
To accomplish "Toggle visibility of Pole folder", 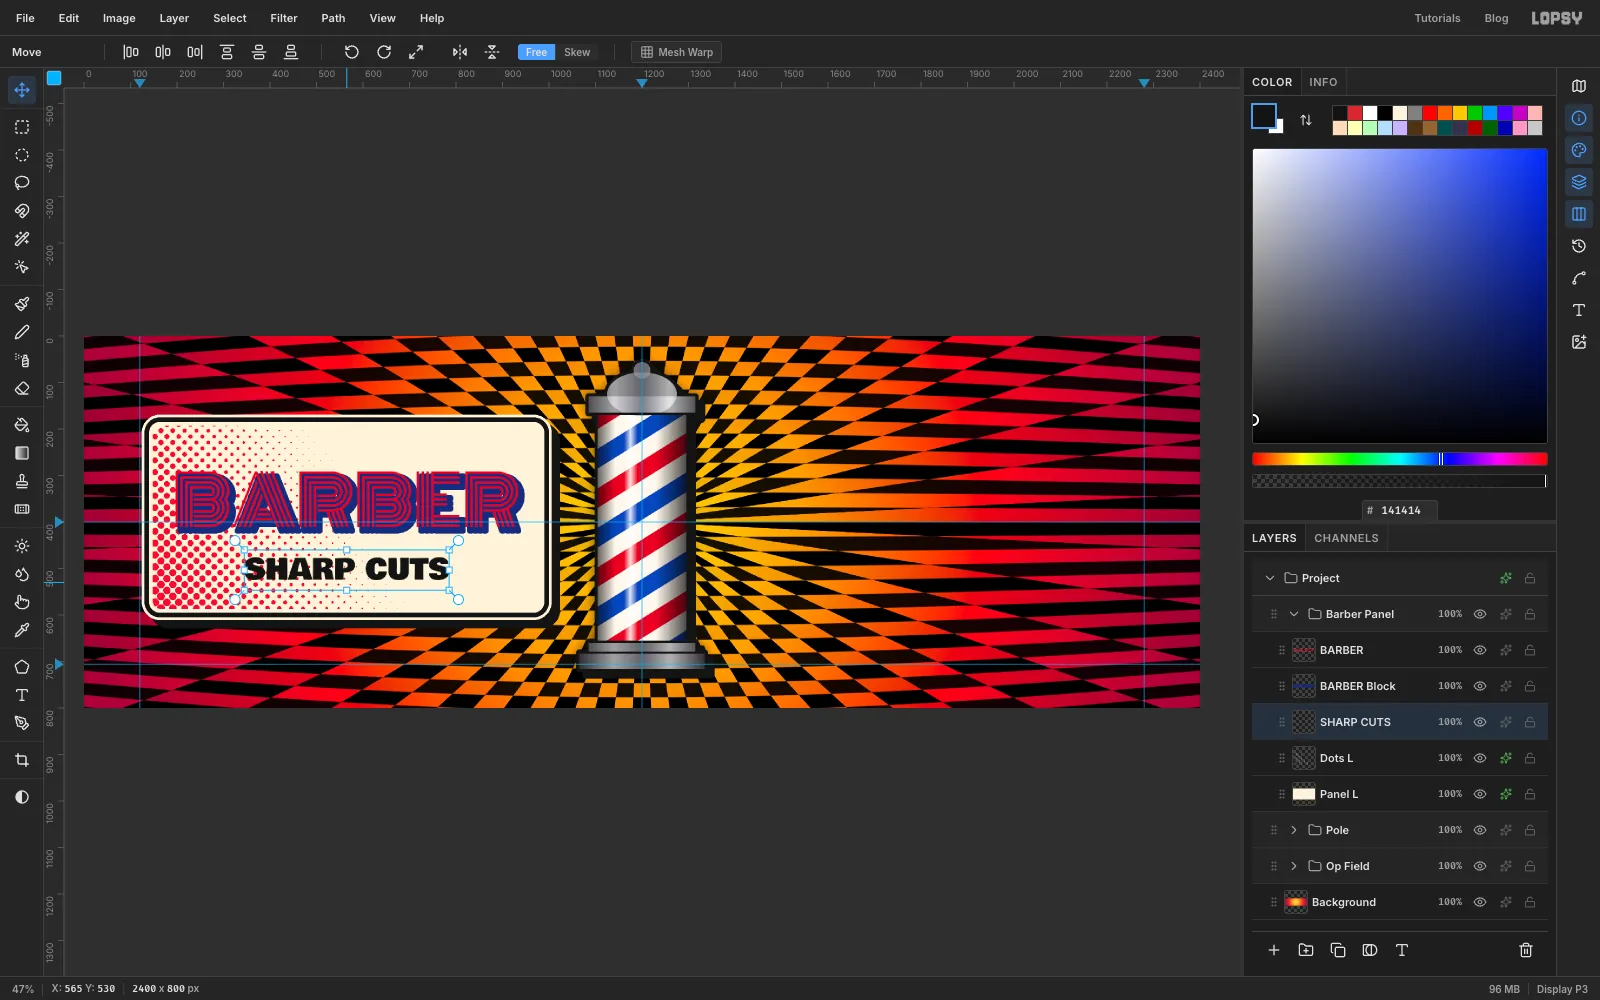I will pos(1480,830).
